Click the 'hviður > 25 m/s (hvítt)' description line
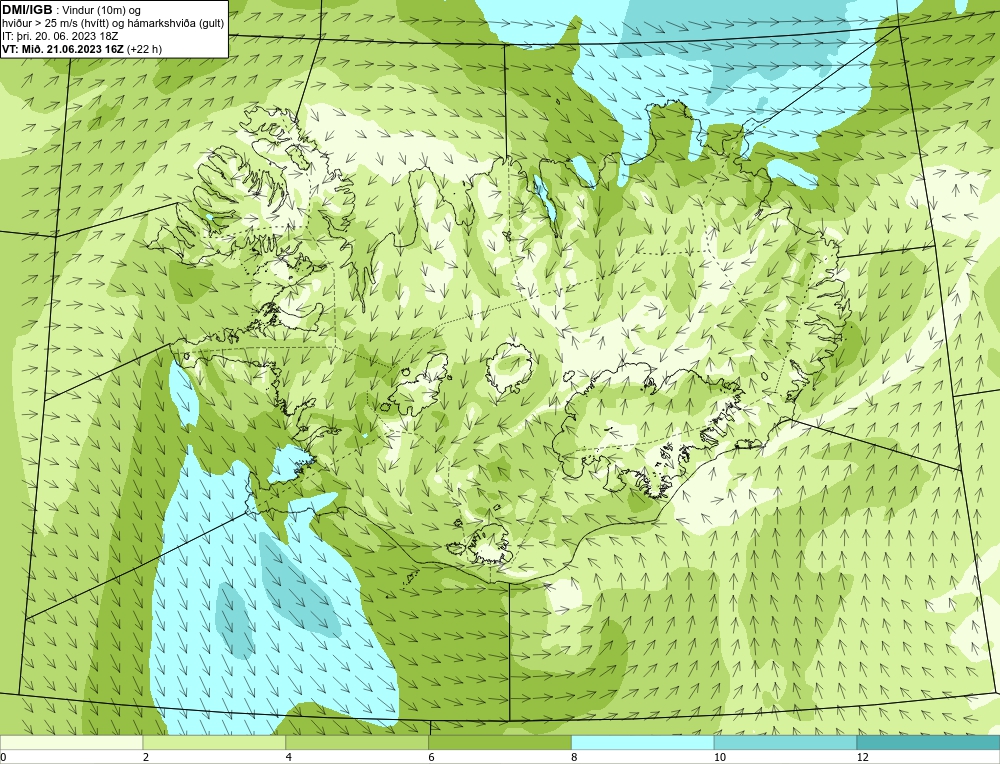The image size is (1000, 764). pyautogui.click(x=113, y=23)
